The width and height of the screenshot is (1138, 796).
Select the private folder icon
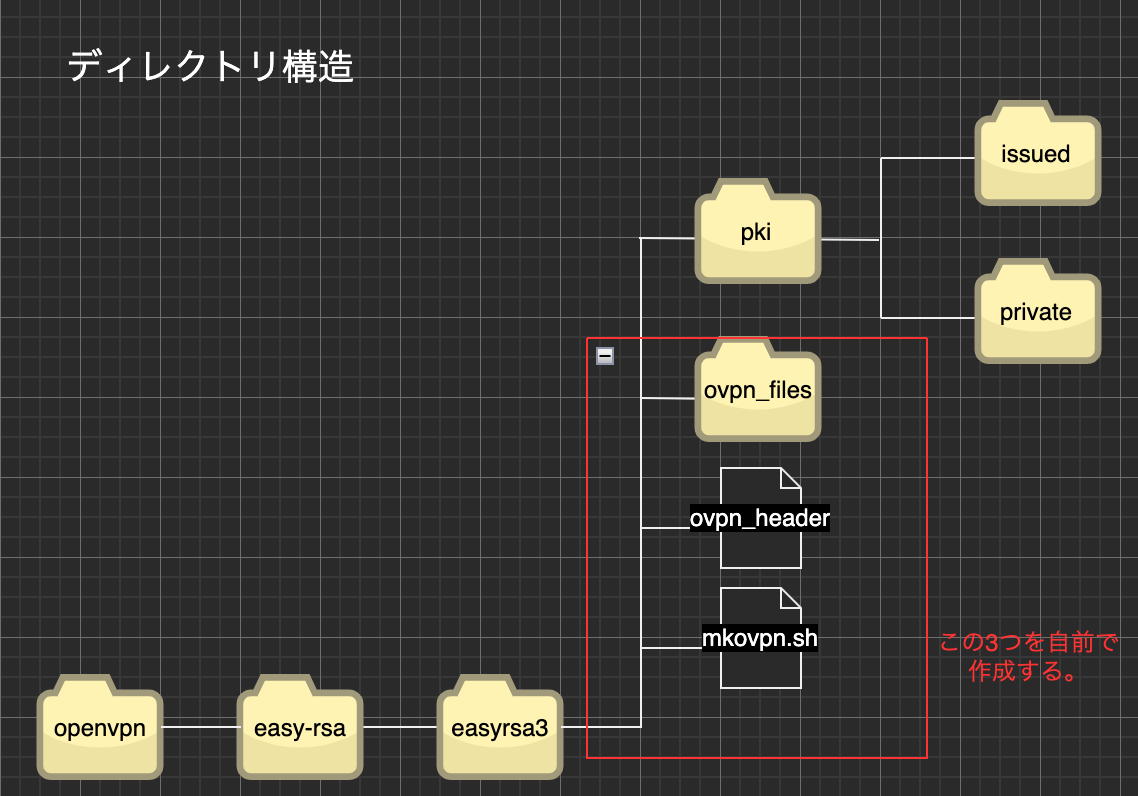(x=1037, y=313)
